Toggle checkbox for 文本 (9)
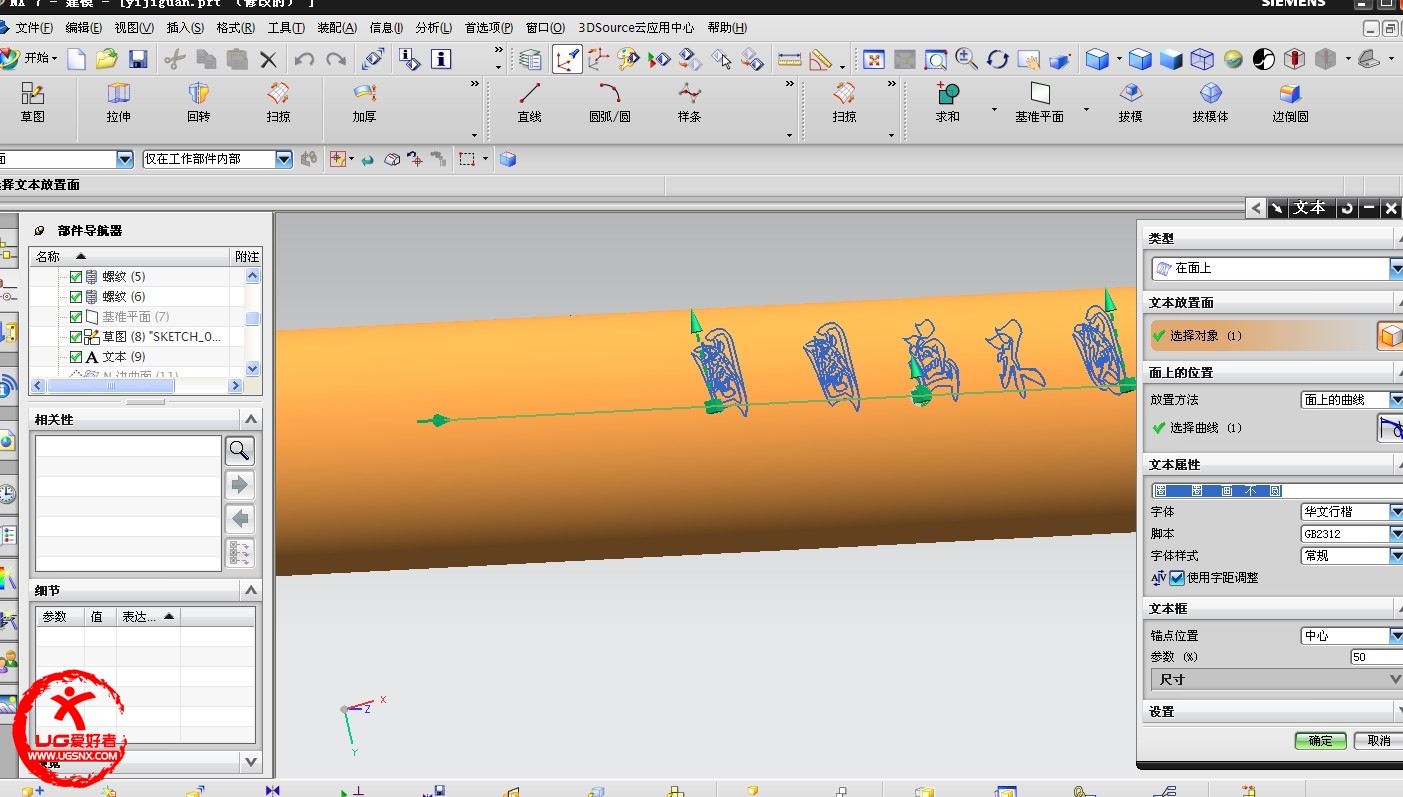The height and width of the screenshot is (797, 1403). coord(76,357)
